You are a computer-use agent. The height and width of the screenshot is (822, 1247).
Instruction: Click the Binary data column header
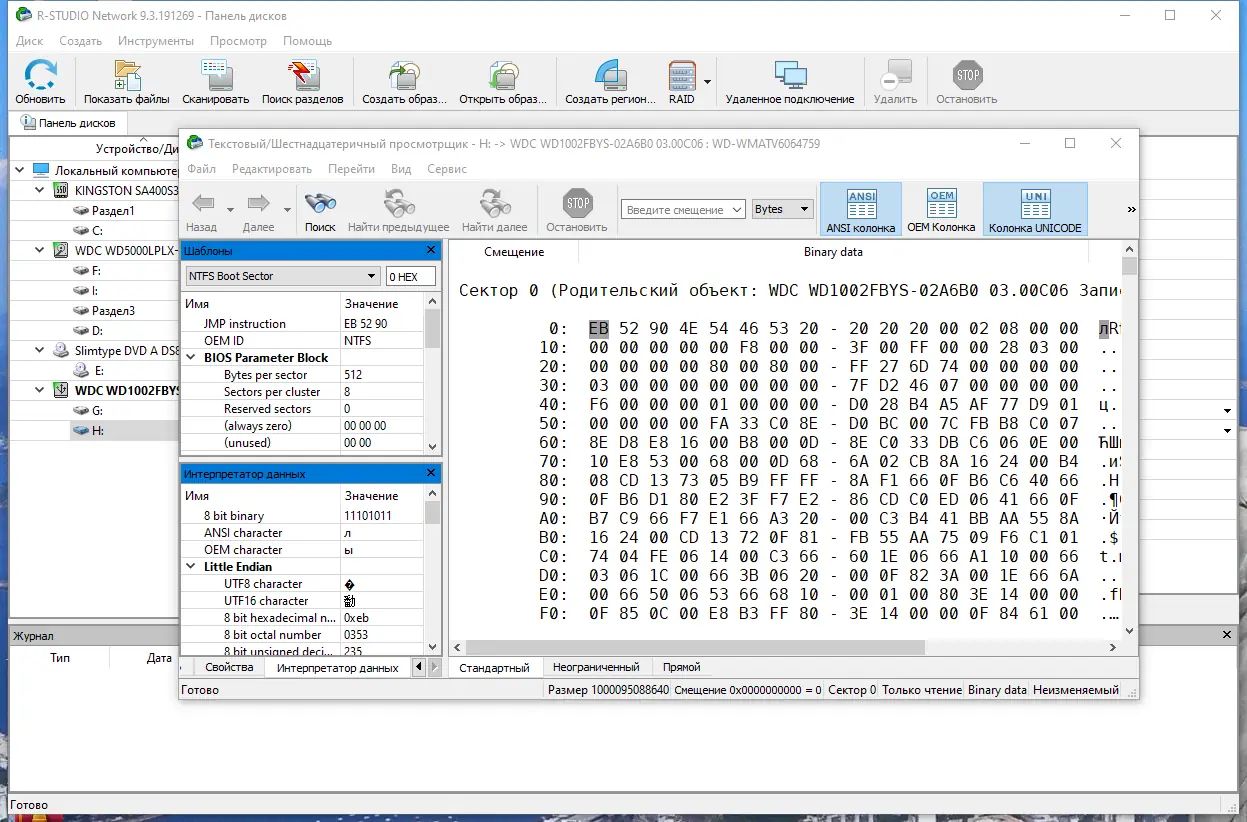point(833,252)
